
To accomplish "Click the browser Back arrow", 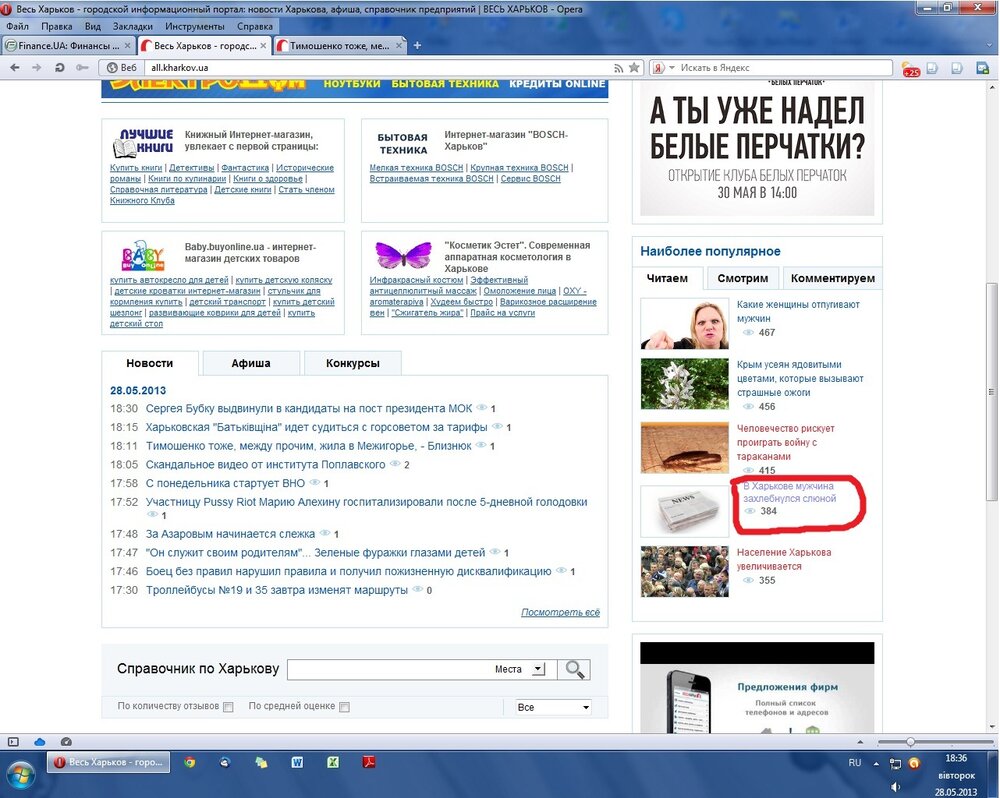I will [x=15, y=68].
